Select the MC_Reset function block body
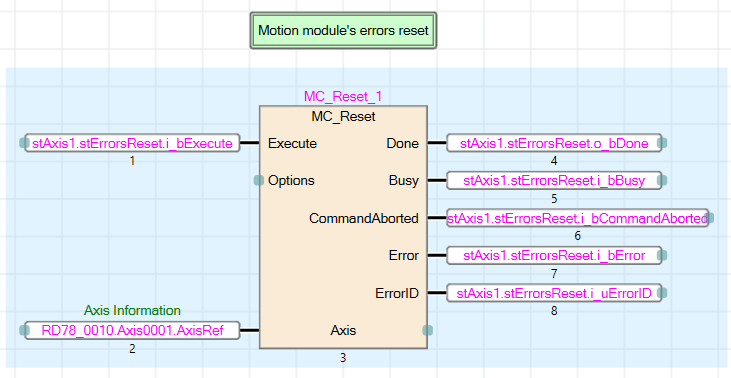 coord(343,227)
